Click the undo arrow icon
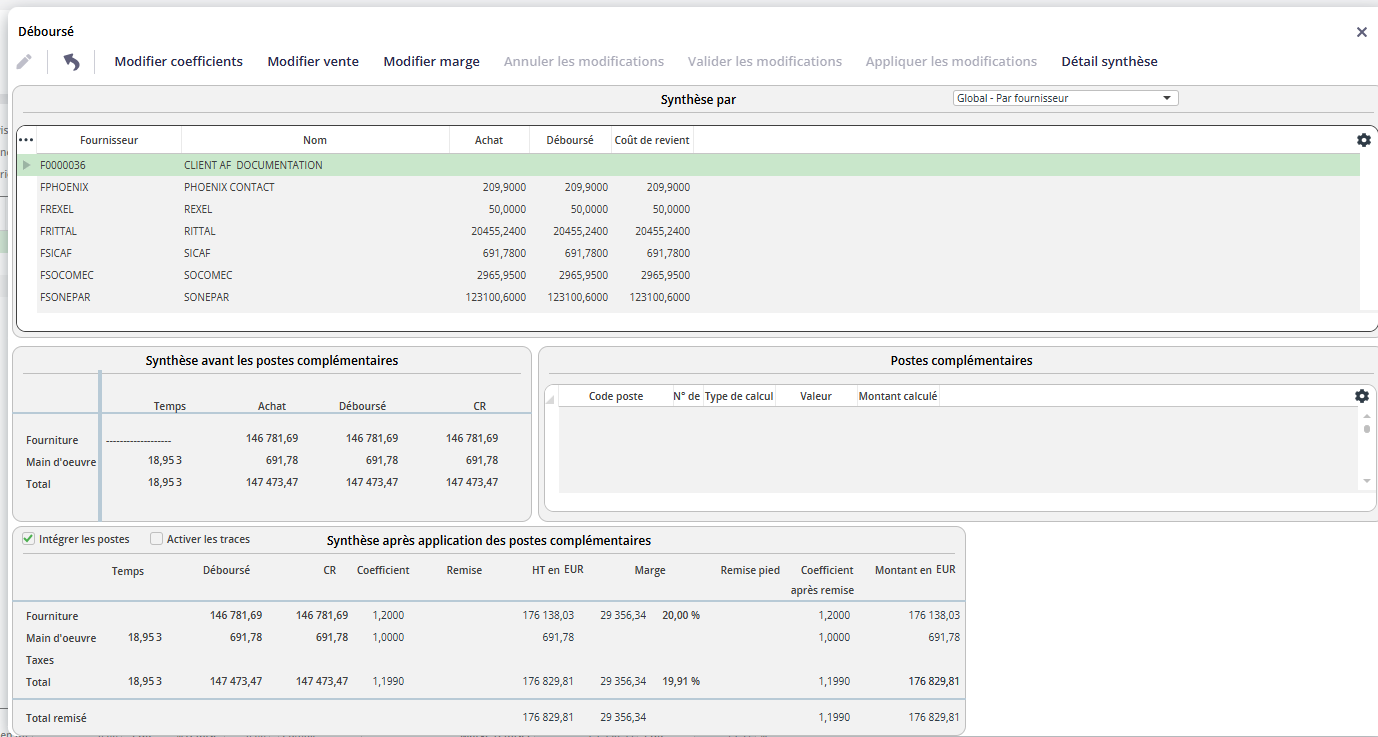 [71, 62]
